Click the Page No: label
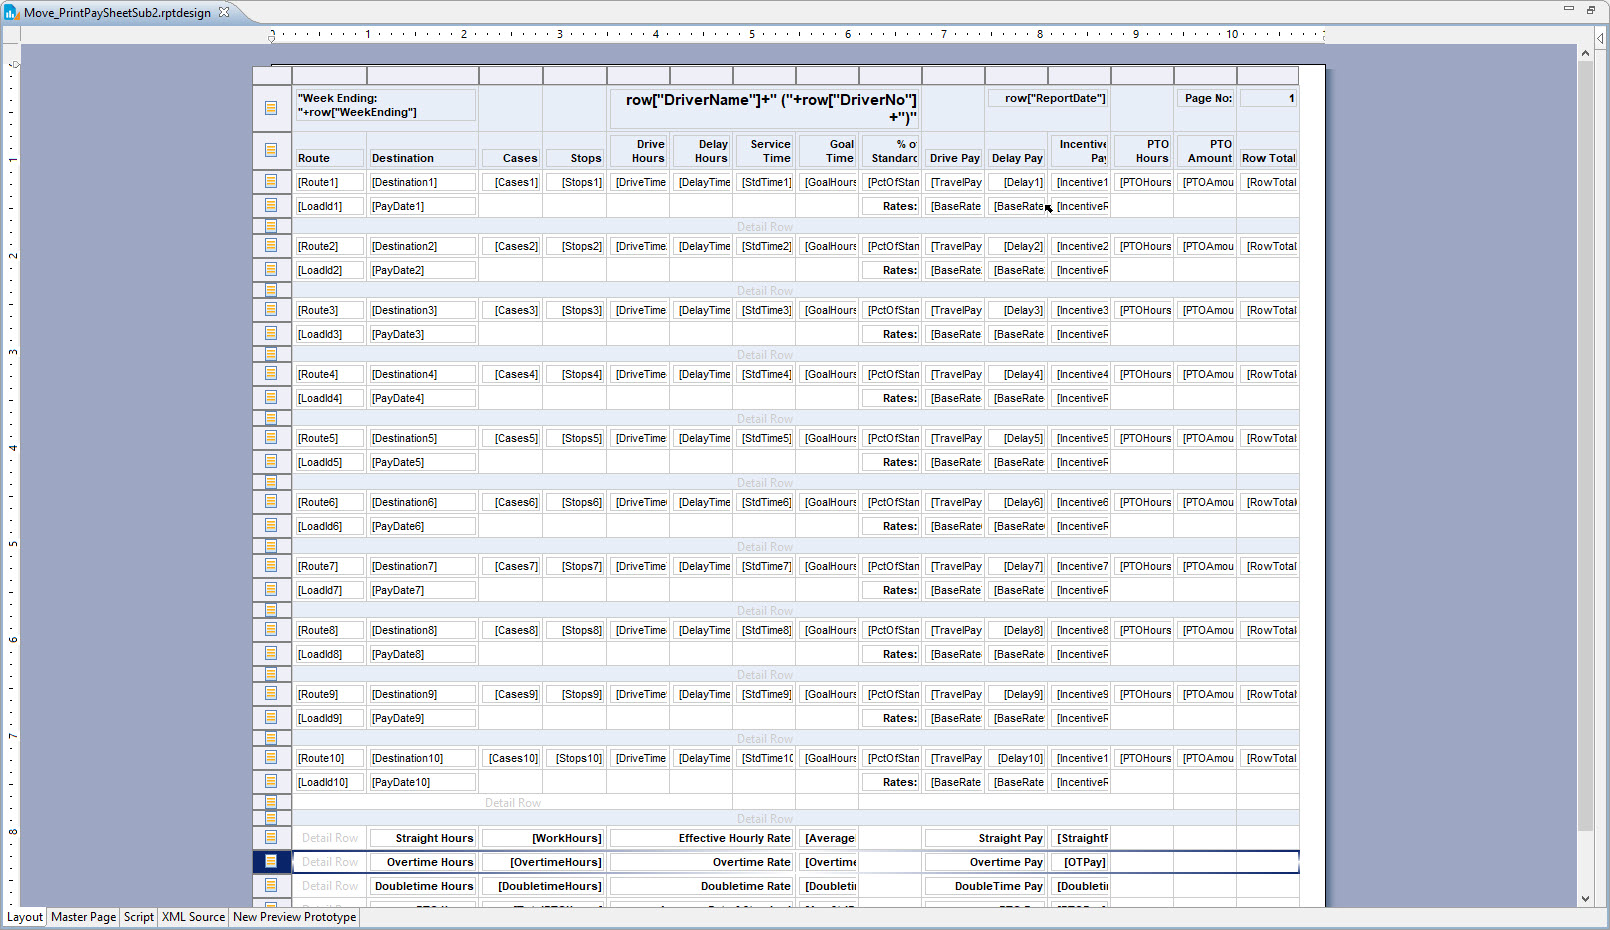Viewport: 1610px width, 930px height. click(x=1205, y=98)
